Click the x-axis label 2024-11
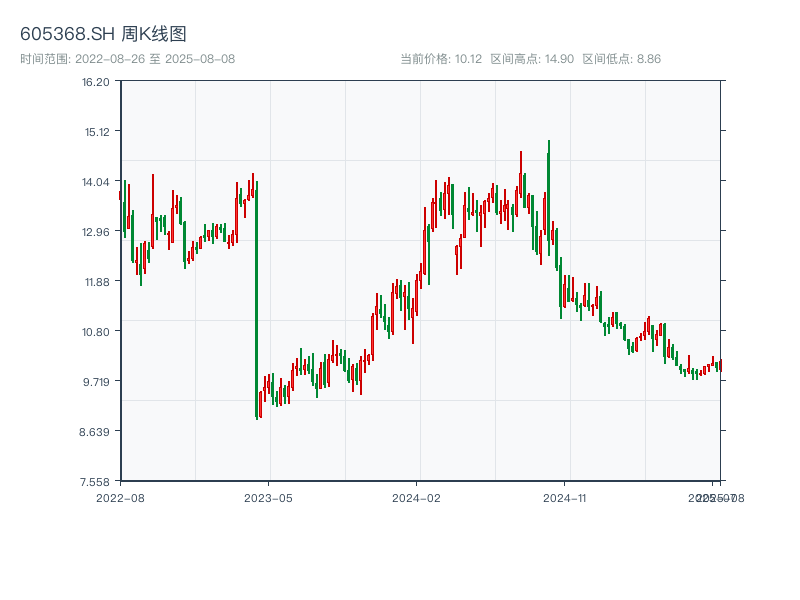 564,498
